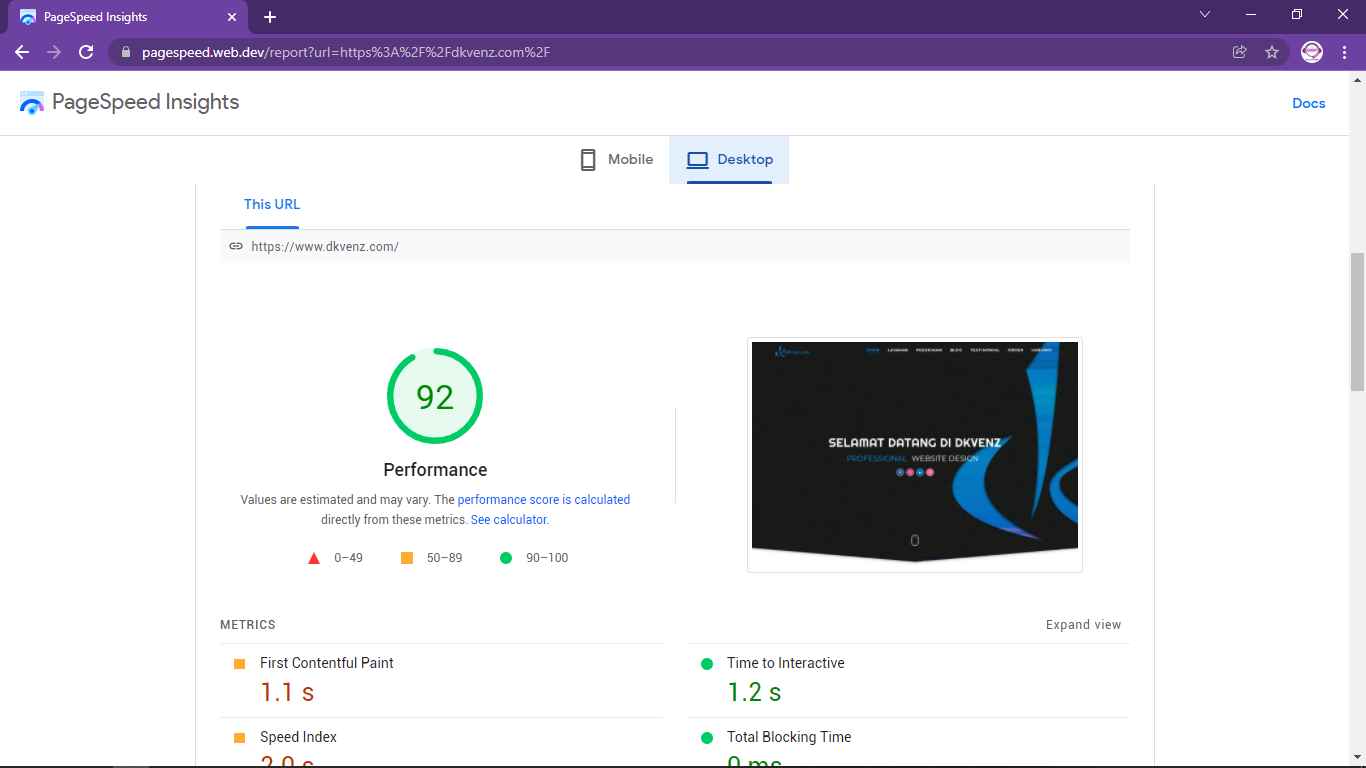Click the orange square beside First Contentful Paint
Screen dimensions: 1366x768
[239, 664]
